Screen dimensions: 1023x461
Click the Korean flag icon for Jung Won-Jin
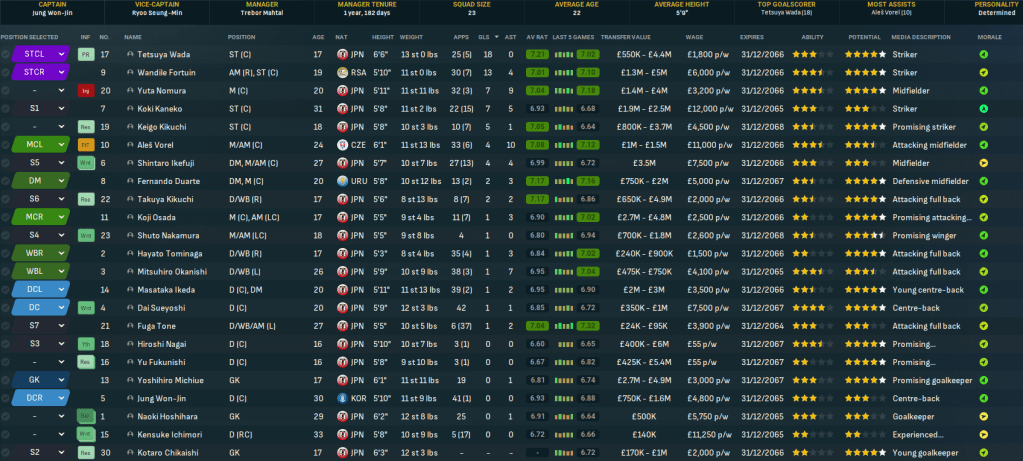344,398
